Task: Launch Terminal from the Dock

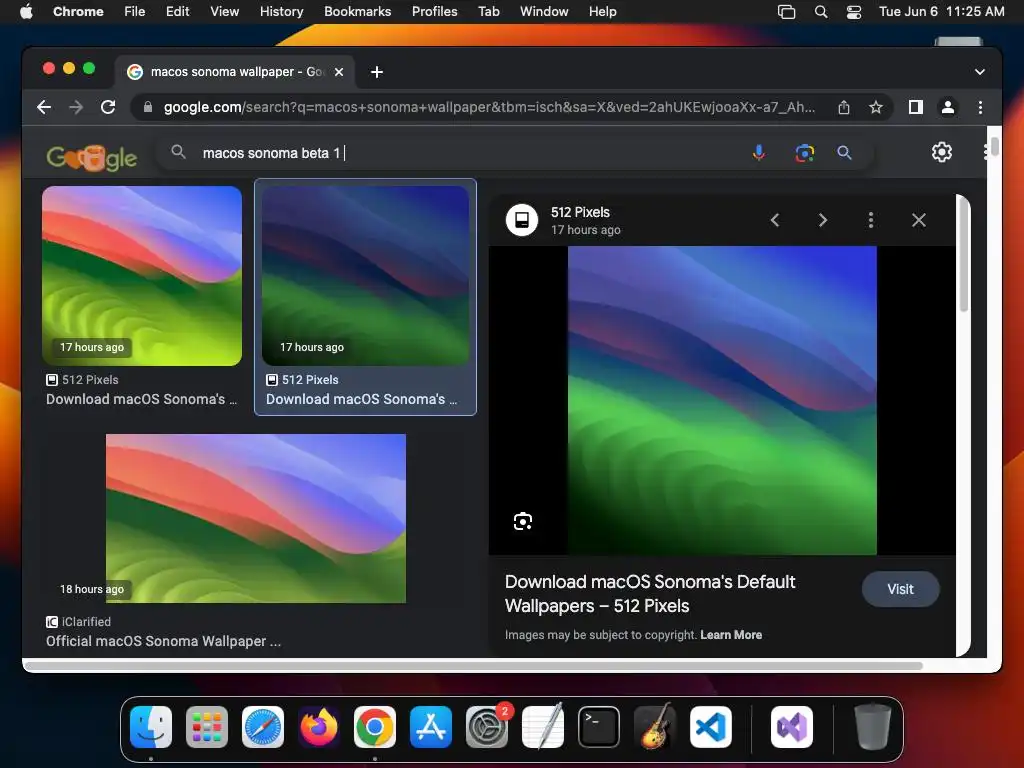Action: coord(599,727)
